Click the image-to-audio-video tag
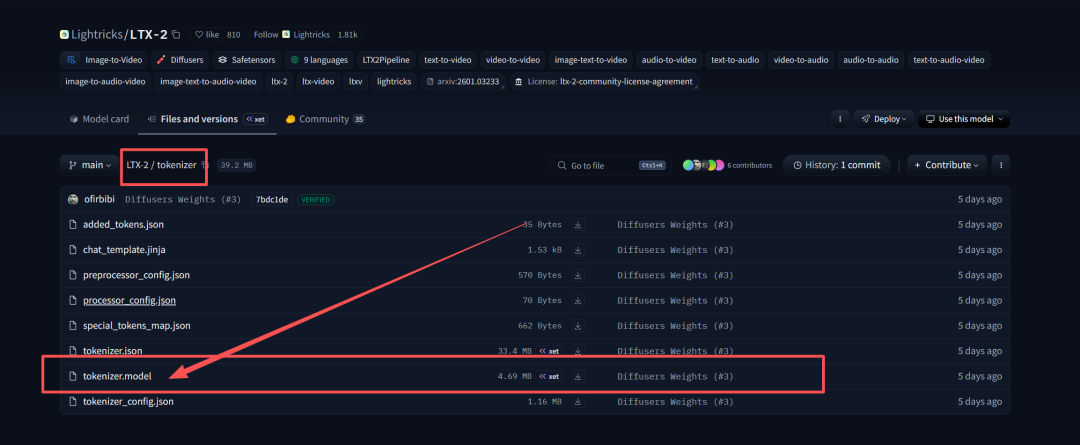The width and height of the screenshot is (1080, 445). (105, 81)
